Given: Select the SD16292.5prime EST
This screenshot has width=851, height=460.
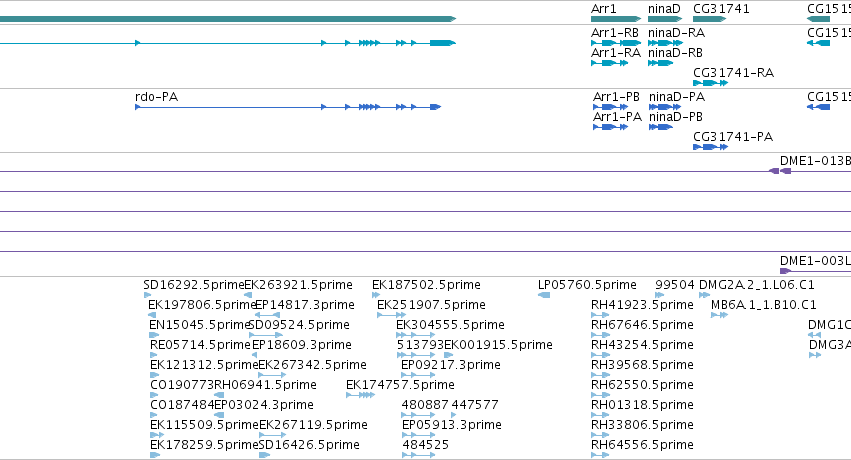Looking at the screenshot, I should (x=194, y=285).
